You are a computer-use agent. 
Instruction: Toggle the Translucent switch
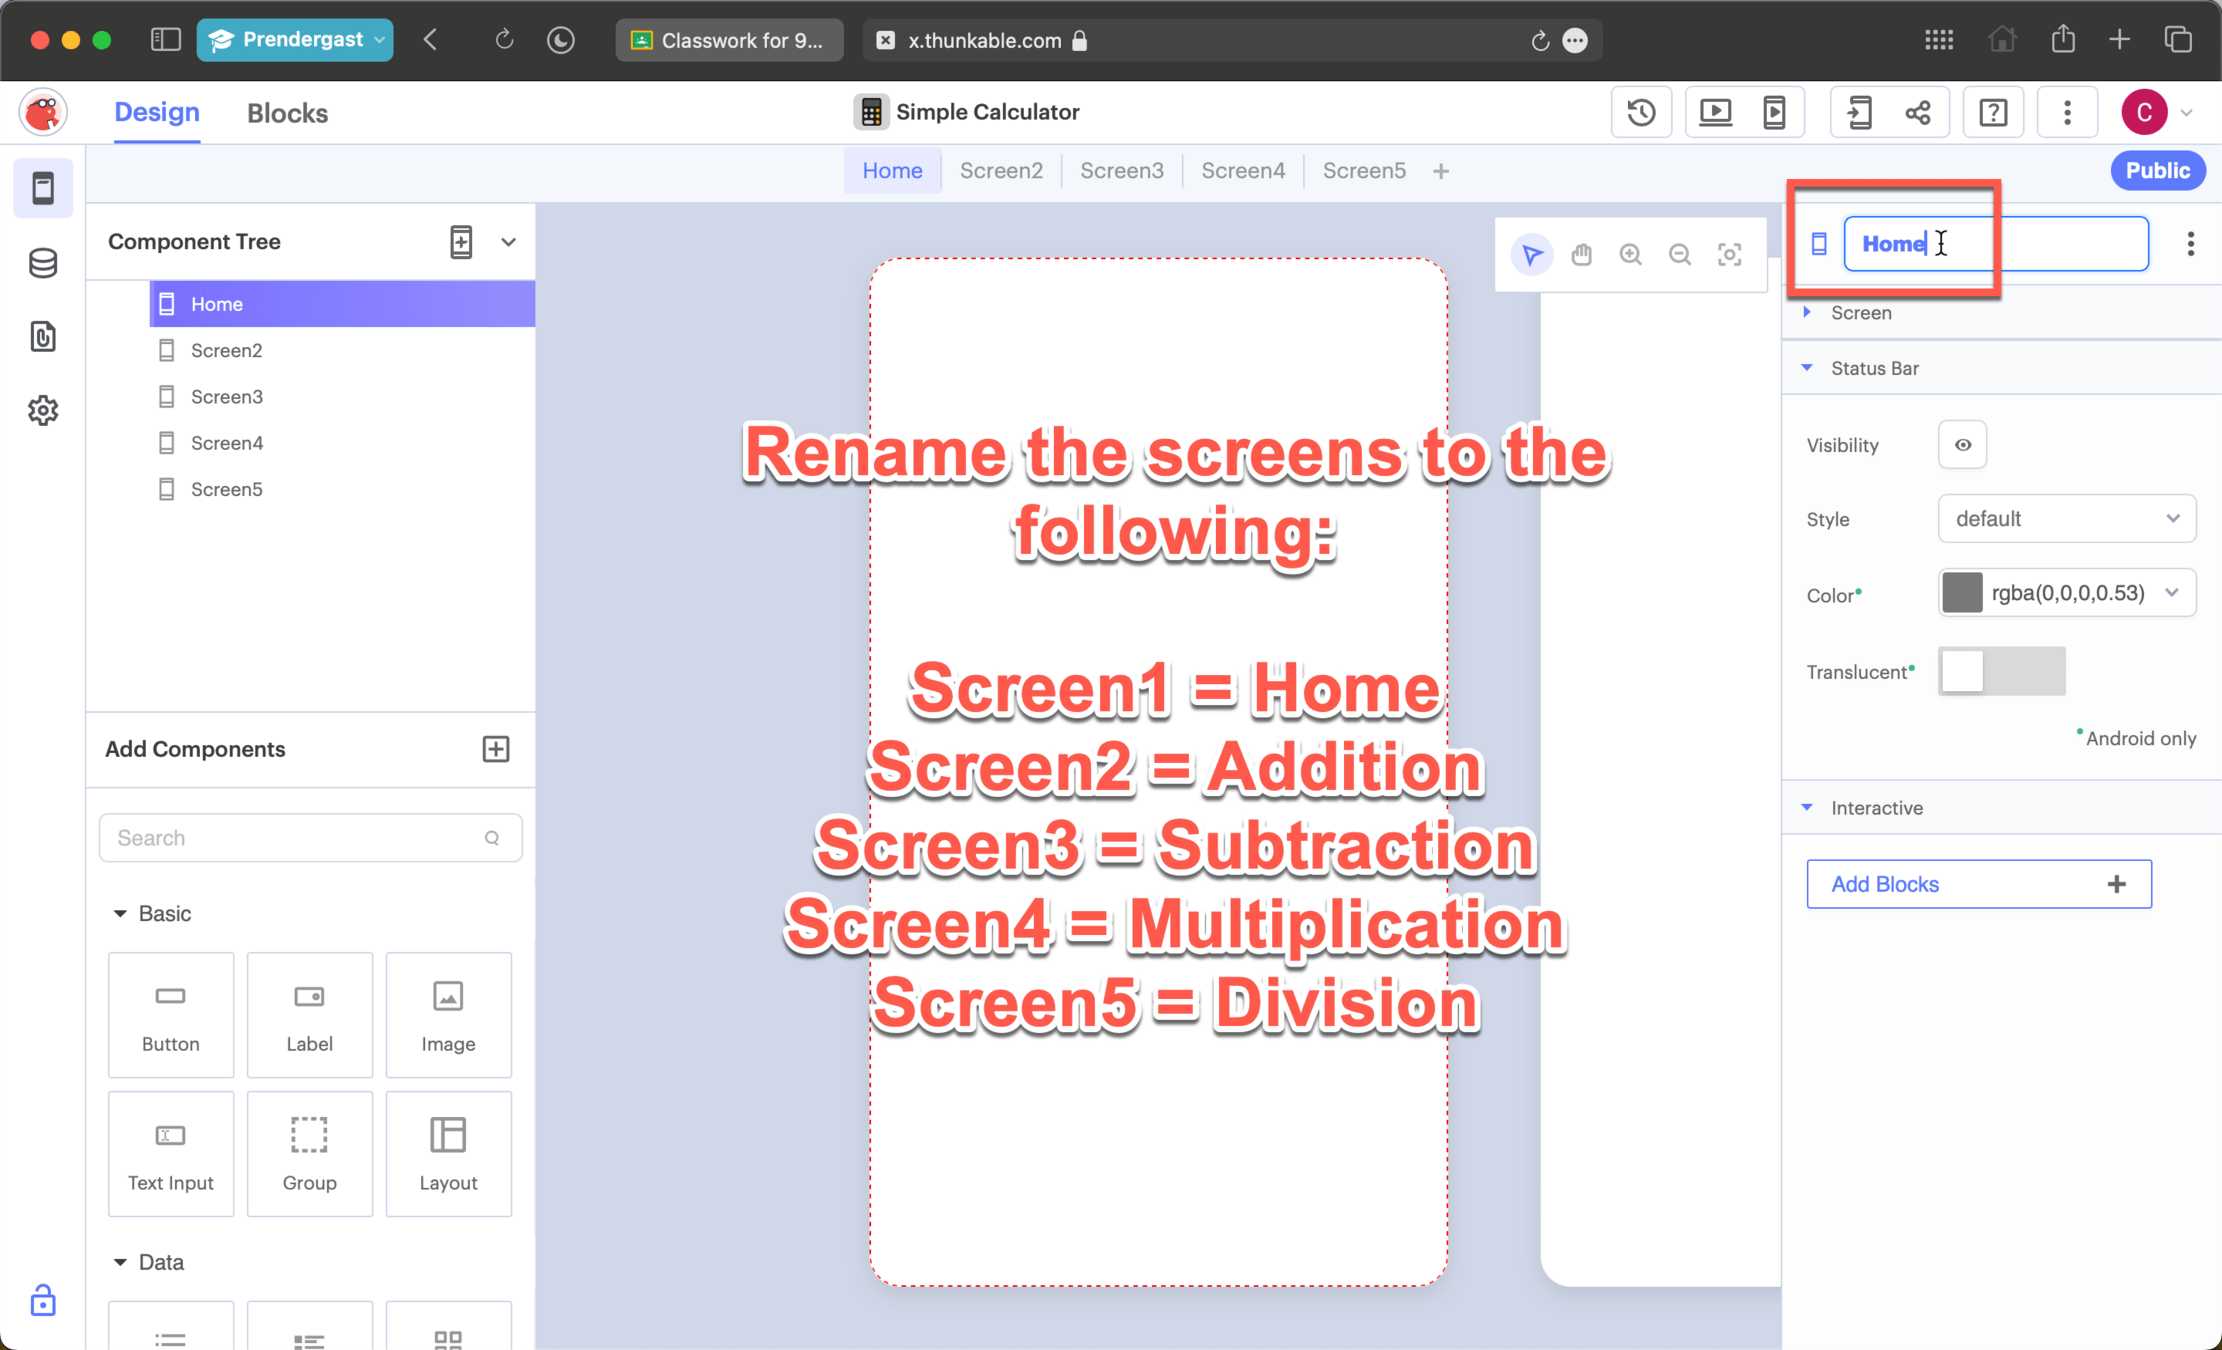[2001, 671]
